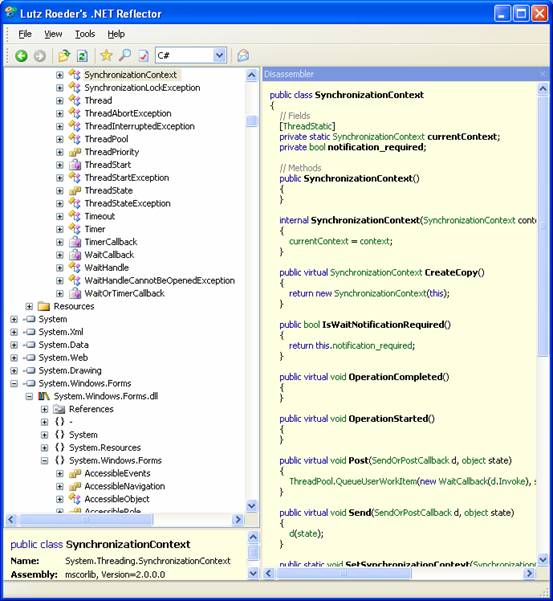This screenshot has width=553, height=601.
Task: Collapse the System.Windows.Forms assembly node
Action: pyautogui.click(x=14, y=384)
